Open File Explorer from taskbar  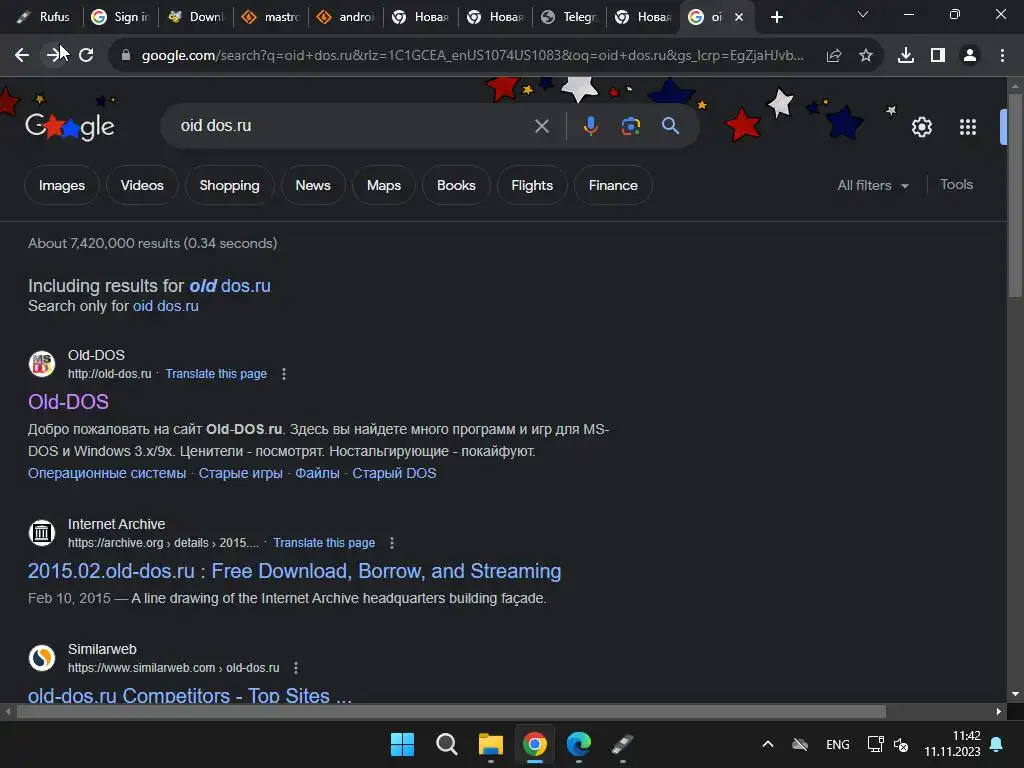490,744
